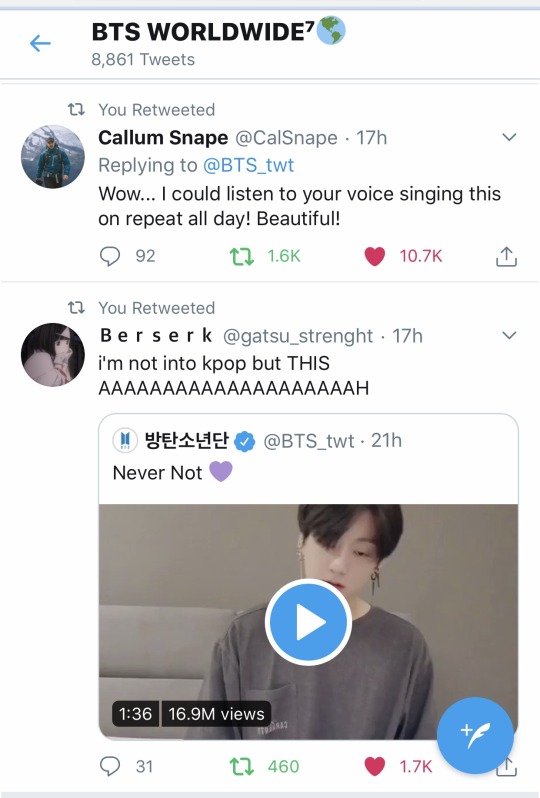Open the quoted 방탄소년단 tweet header

(x=257, y=441)
